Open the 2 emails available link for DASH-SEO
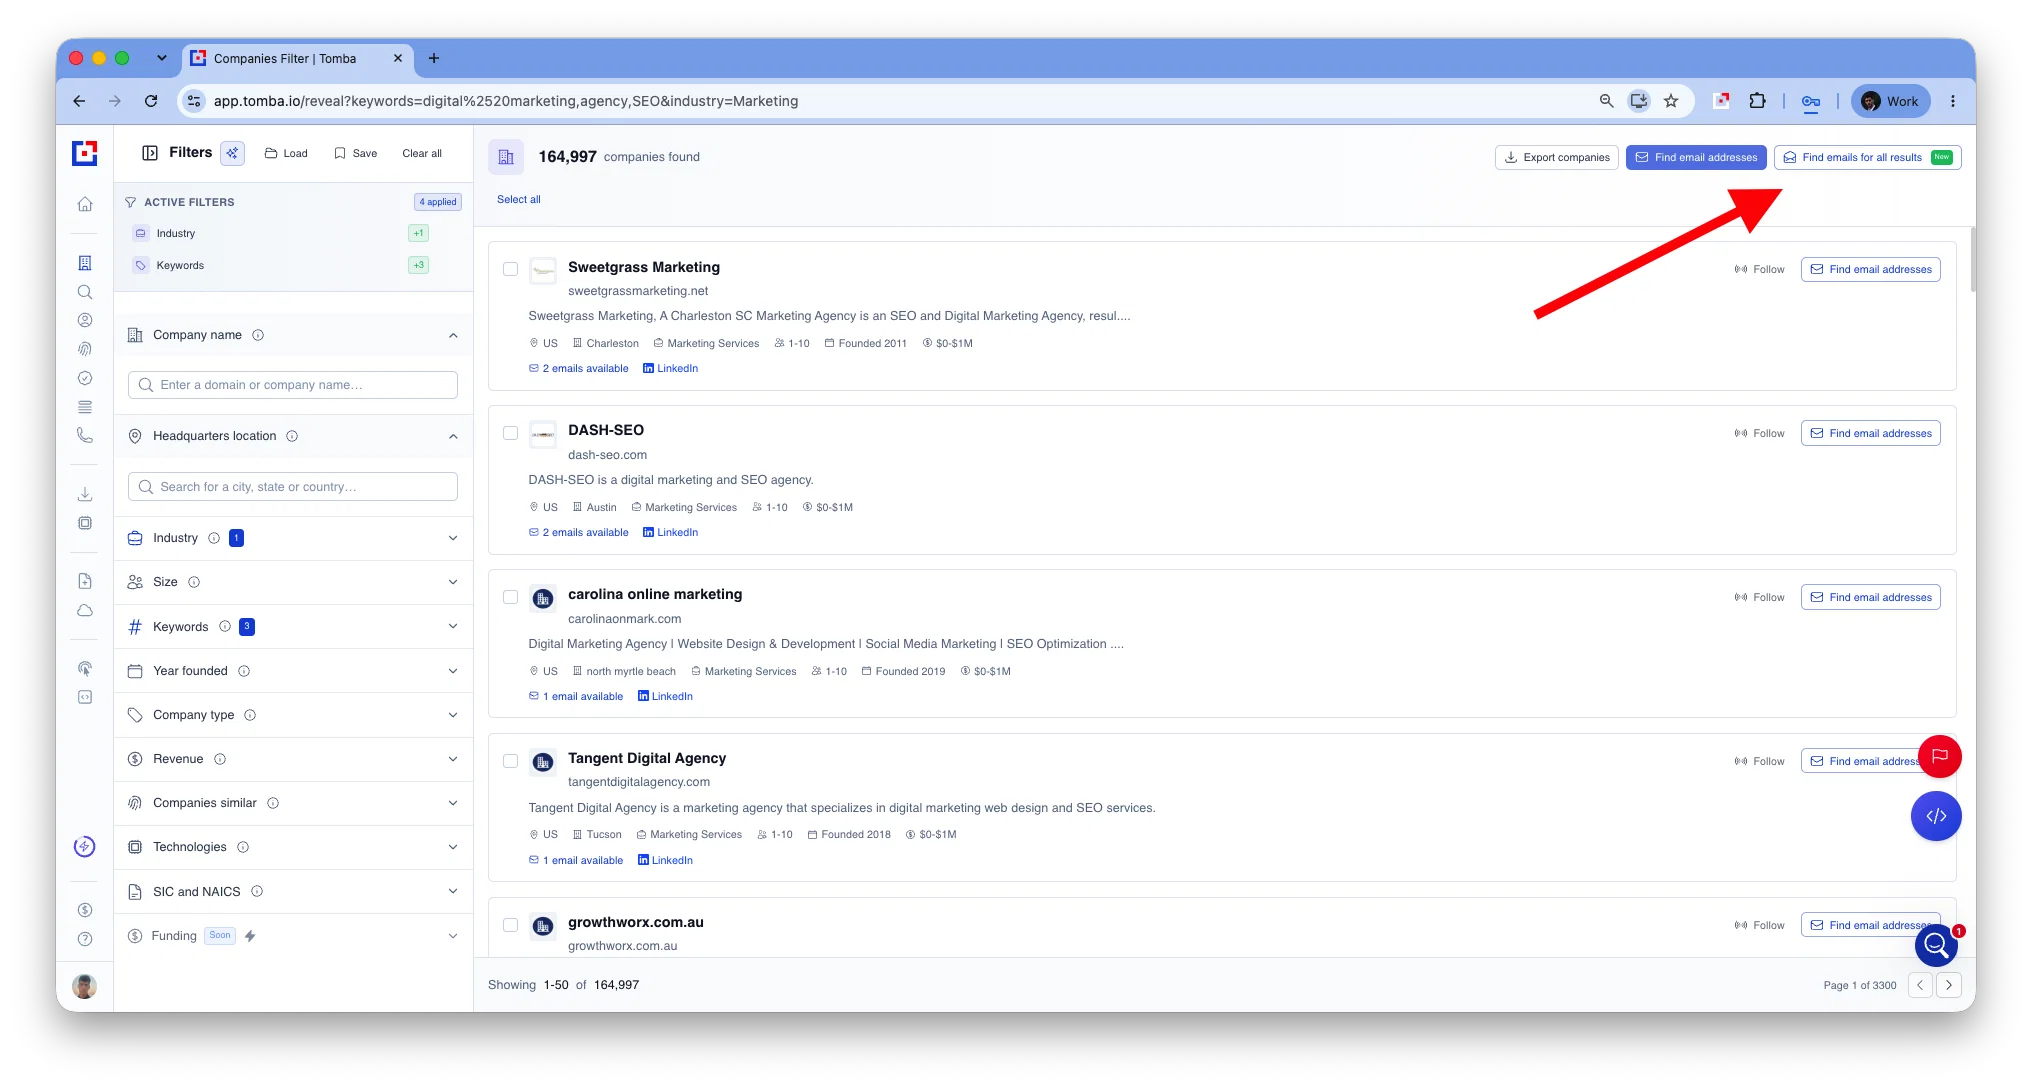 [x=579, y=532]
